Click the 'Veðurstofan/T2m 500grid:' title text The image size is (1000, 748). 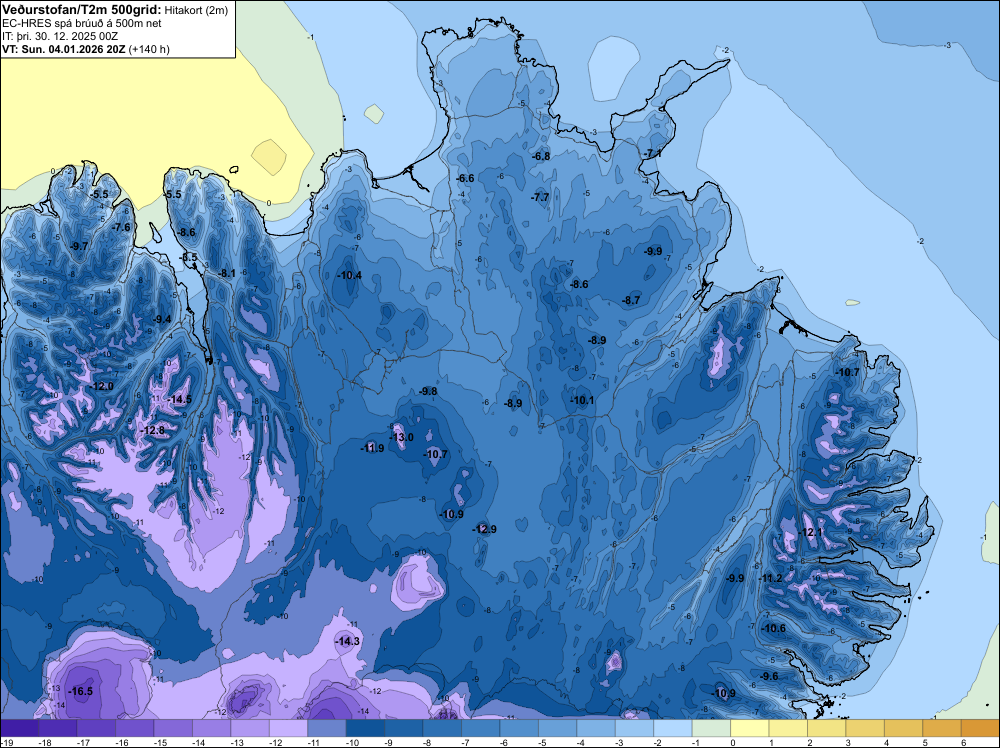pyautogui.click(x=82, y=9)
